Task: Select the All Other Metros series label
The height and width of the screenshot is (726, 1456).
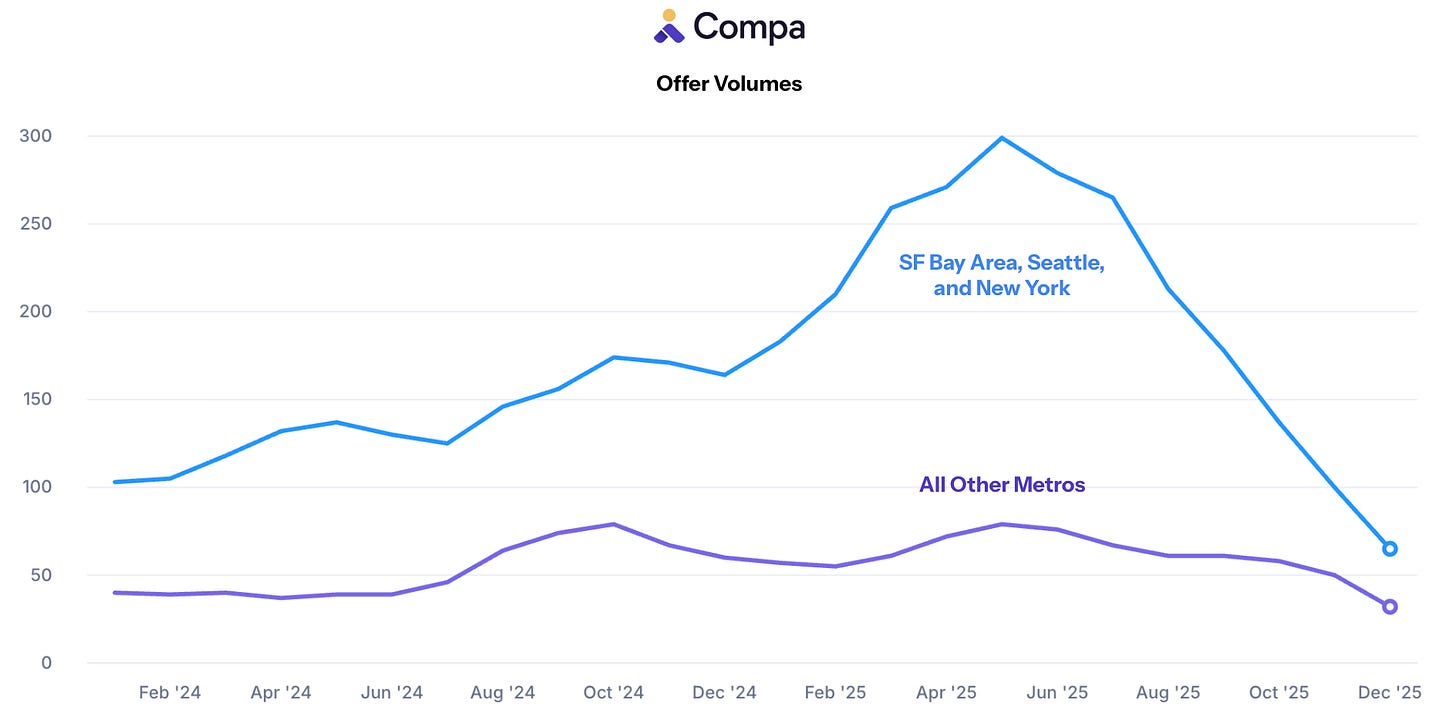Action: pos(1002,485)
